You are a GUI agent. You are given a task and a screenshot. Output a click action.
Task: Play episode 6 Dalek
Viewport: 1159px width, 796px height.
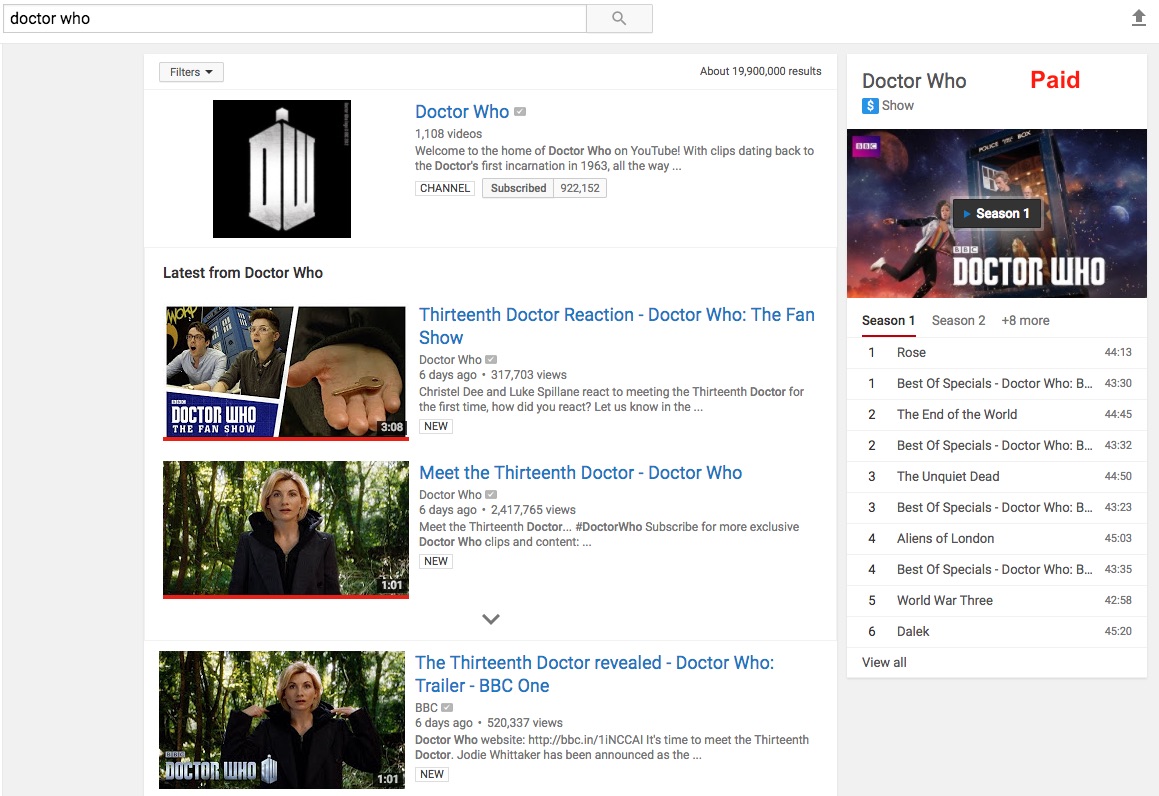pos(997,632)
